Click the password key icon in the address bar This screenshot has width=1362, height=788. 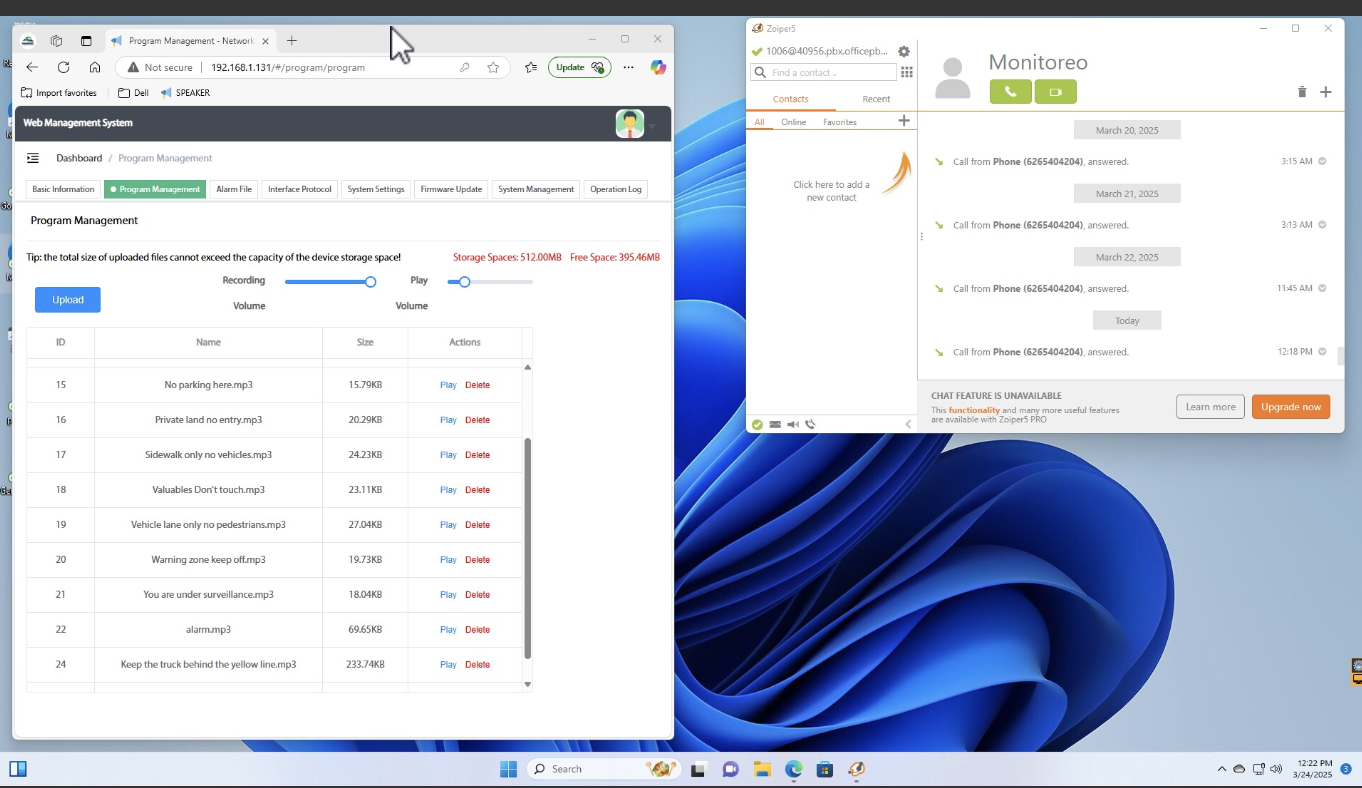tap(465, 67)
